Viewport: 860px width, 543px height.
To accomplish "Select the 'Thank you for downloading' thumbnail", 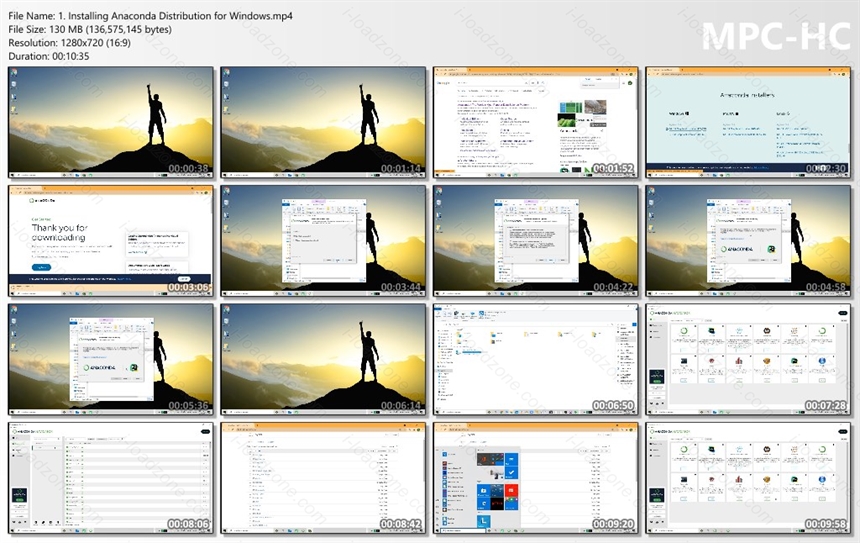I will (111, 241).
